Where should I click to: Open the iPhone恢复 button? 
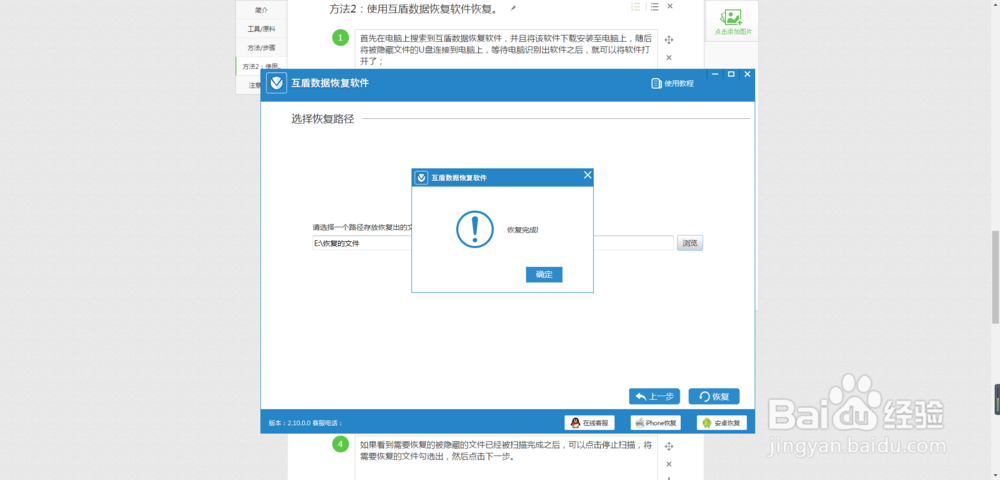coord(656,423)
